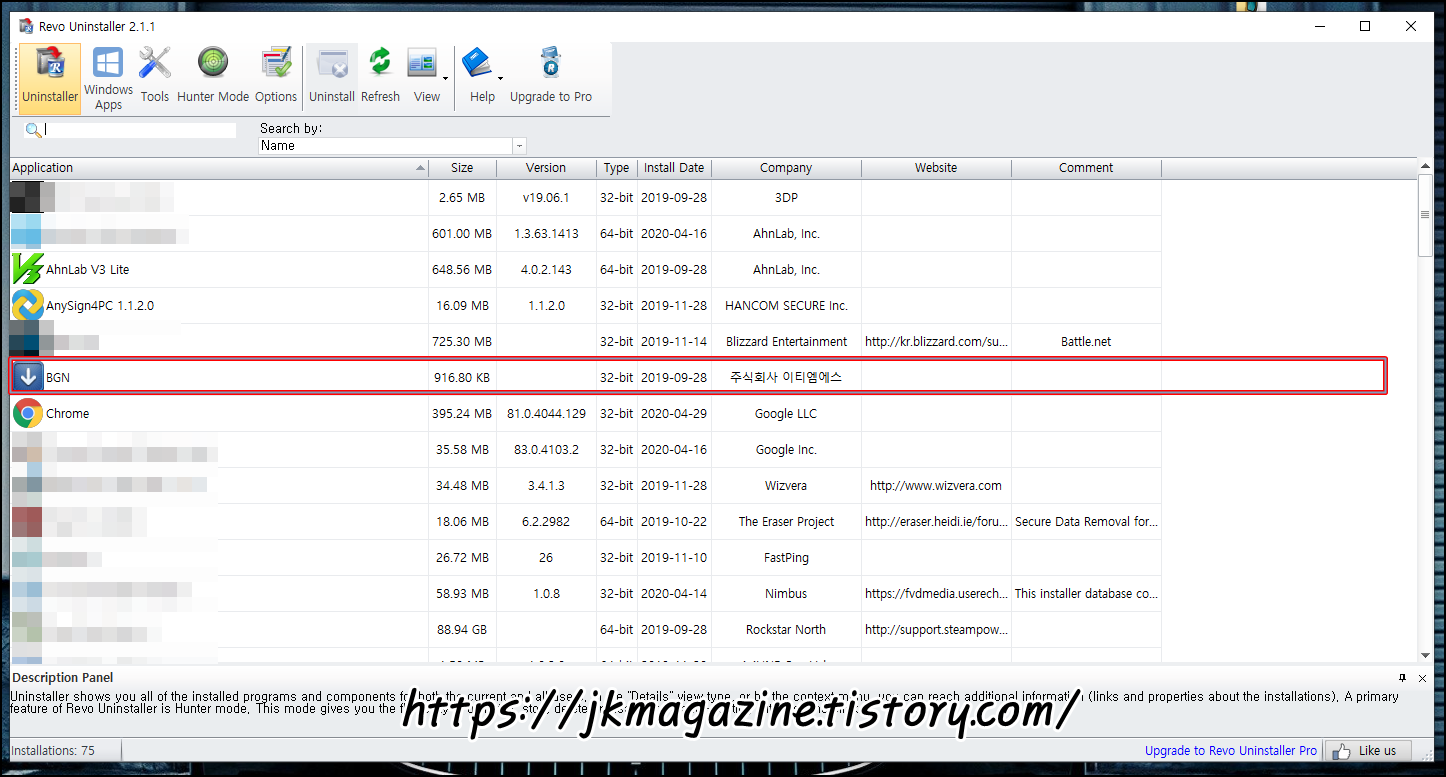This screenshot has height=777, width=1446.
Task: Open the Help toolbar icon
Action: point(477,63)
